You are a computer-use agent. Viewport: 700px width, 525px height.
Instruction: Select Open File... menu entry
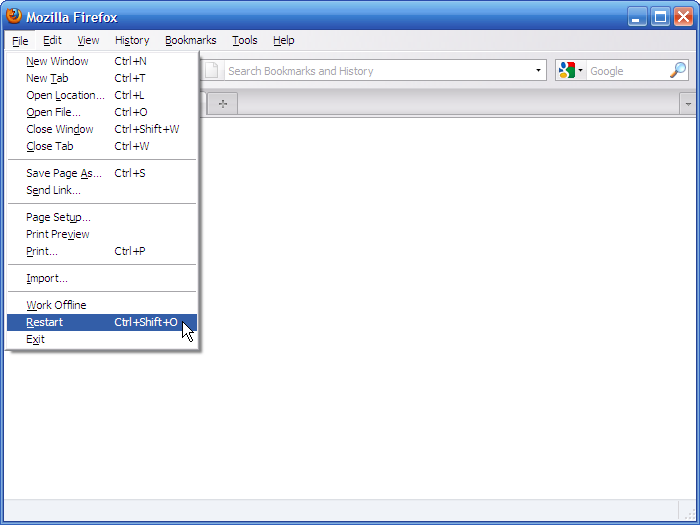point(102,112)
